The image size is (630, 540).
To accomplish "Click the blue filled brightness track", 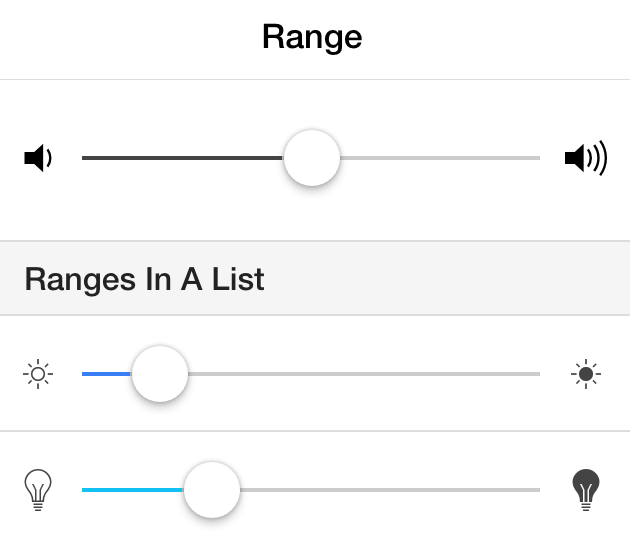I will (x=107, y=374).
